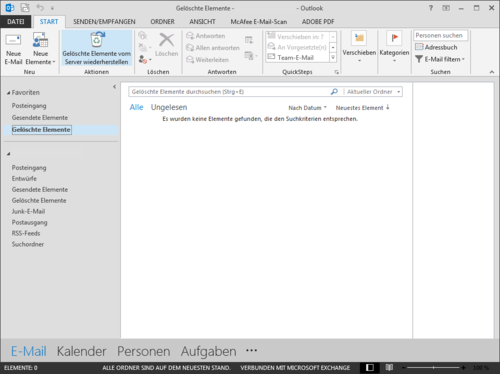Screen dimensions: 500x374
Task: Switch to Kalender view
Action: pyautogui.click(x=81, y=351)
